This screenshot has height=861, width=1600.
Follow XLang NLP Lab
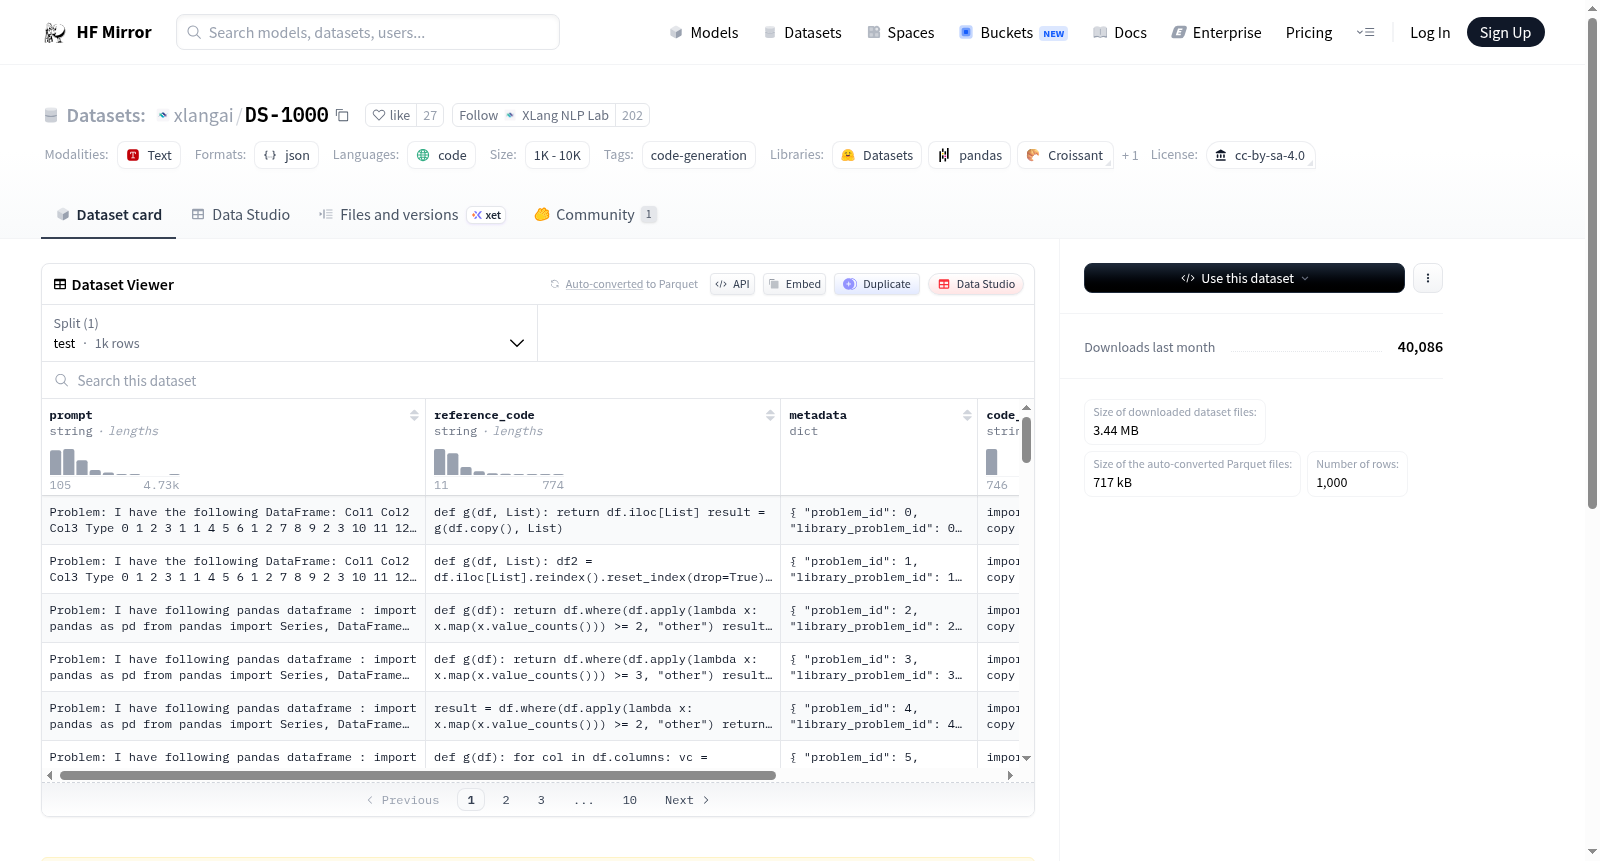click(478, 116)
